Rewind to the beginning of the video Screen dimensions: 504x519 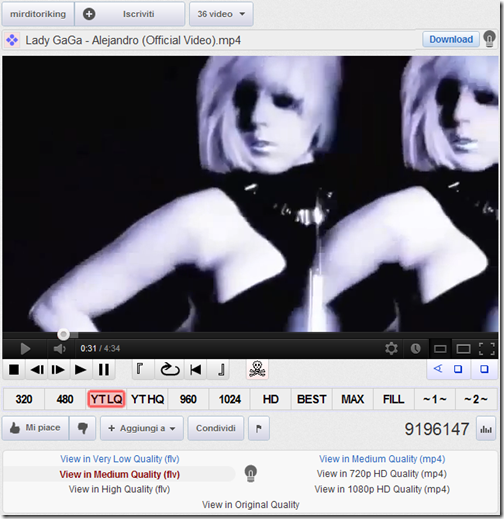pos(195,369)
